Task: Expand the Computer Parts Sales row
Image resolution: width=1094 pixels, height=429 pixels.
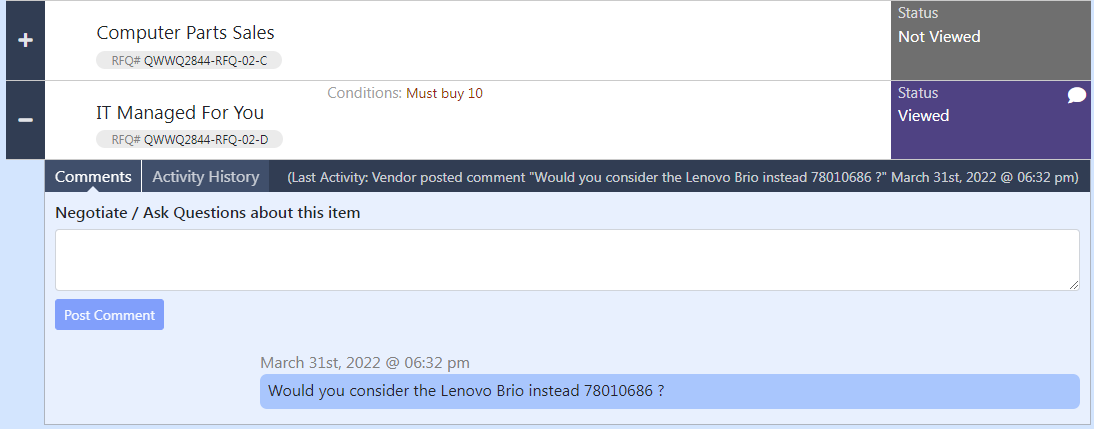Action: (25, 41)
